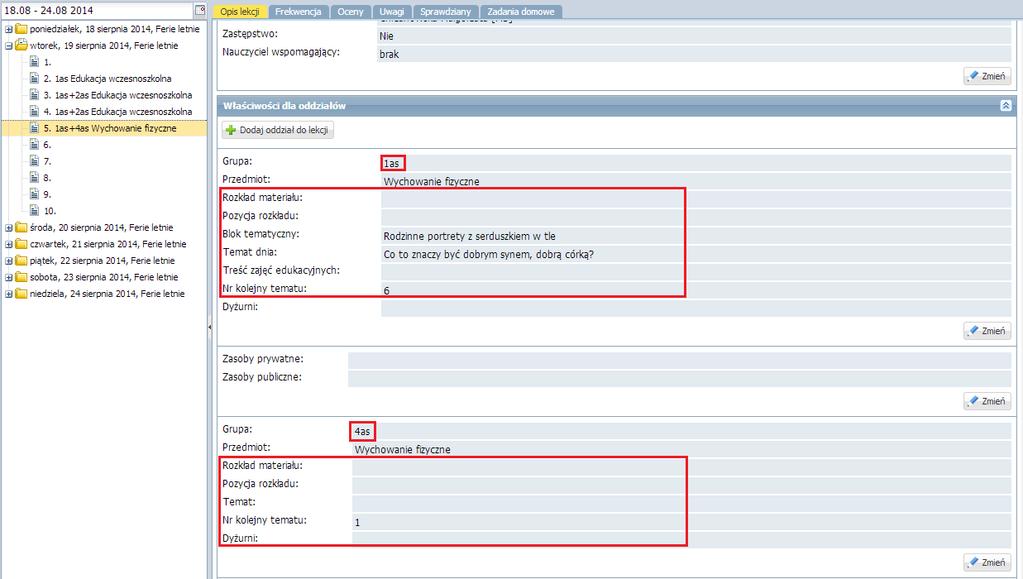
Task: Click Zmień below Zasoby publiczne
Action: coord(987,401)
